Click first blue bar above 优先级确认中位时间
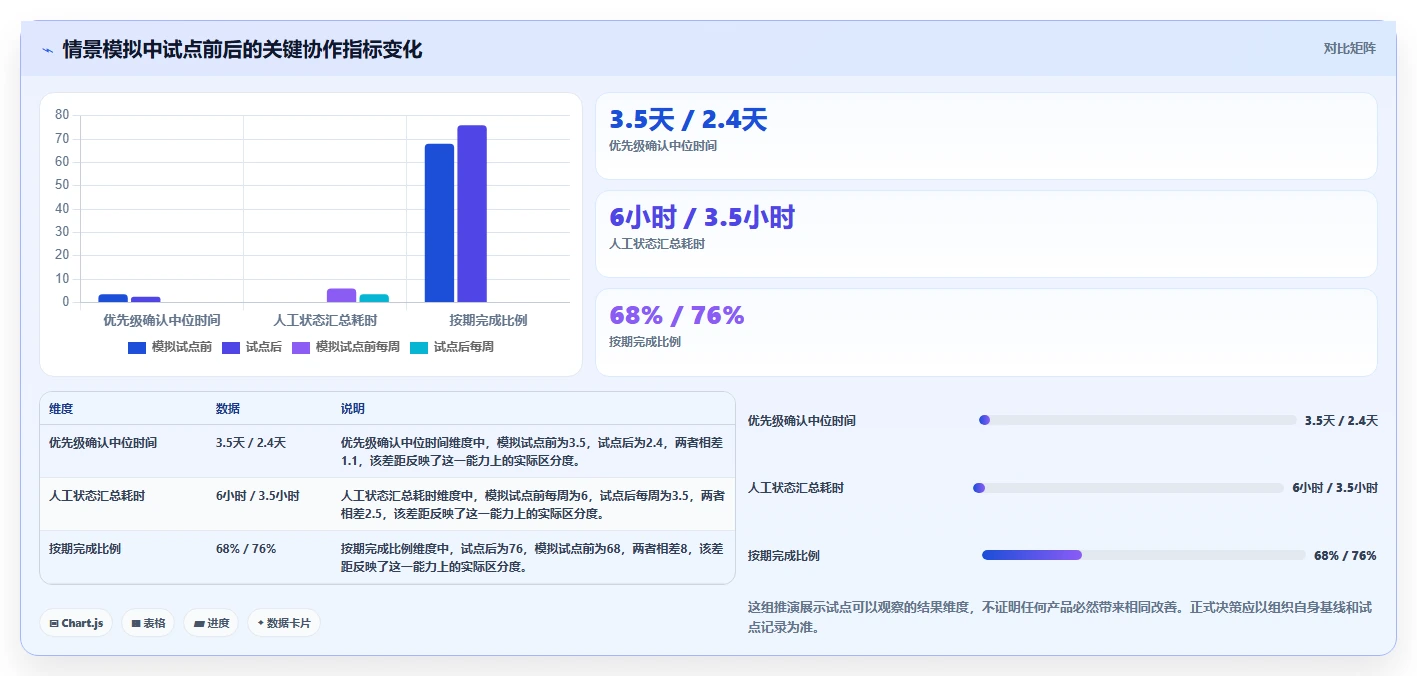 (113, 298)
